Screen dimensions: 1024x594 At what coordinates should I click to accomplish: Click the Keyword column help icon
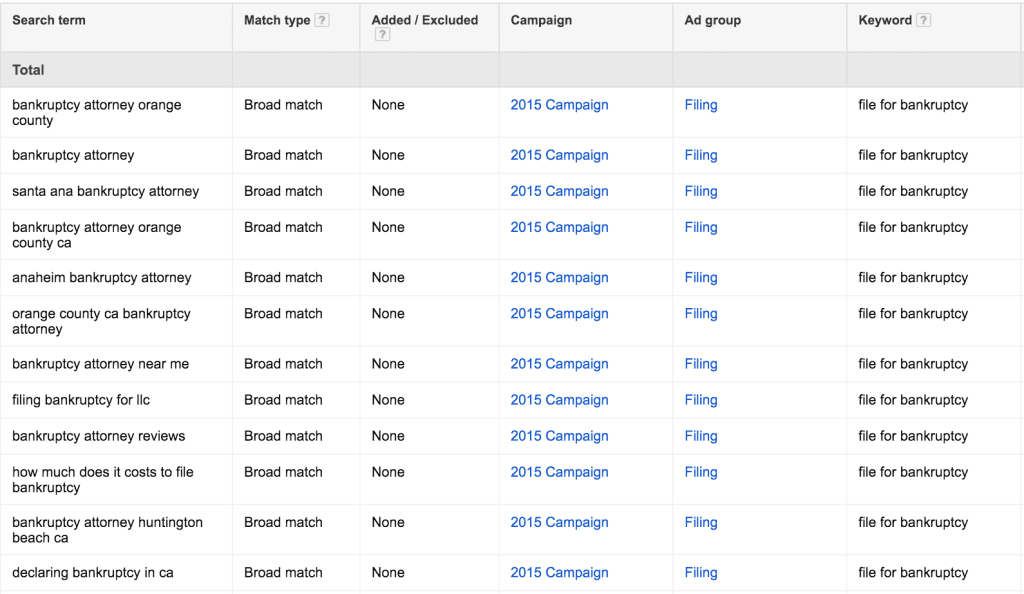(x=923, y=20)
